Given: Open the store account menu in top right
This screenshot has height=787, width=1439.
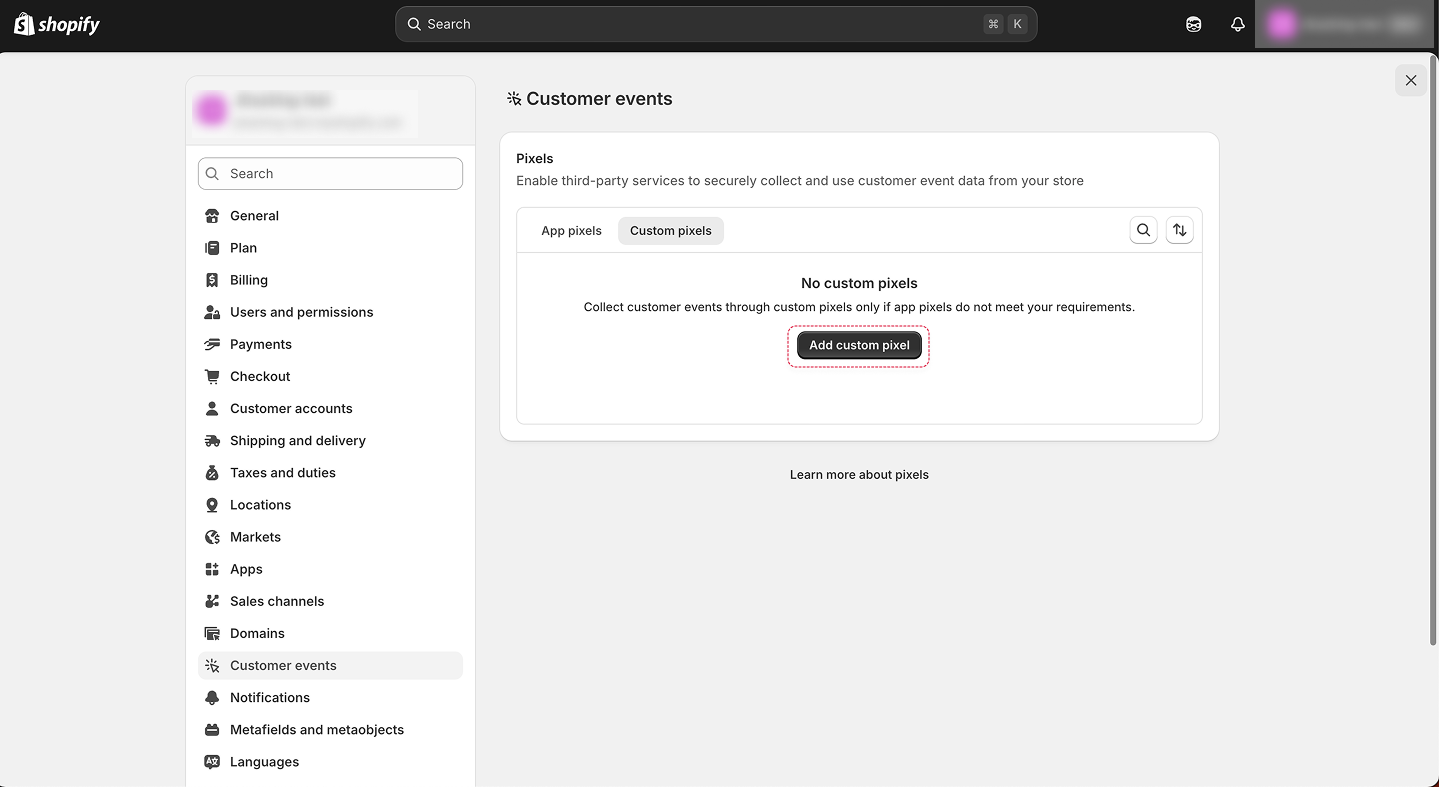Looking at the screenshot, I should coord(1344,24).
